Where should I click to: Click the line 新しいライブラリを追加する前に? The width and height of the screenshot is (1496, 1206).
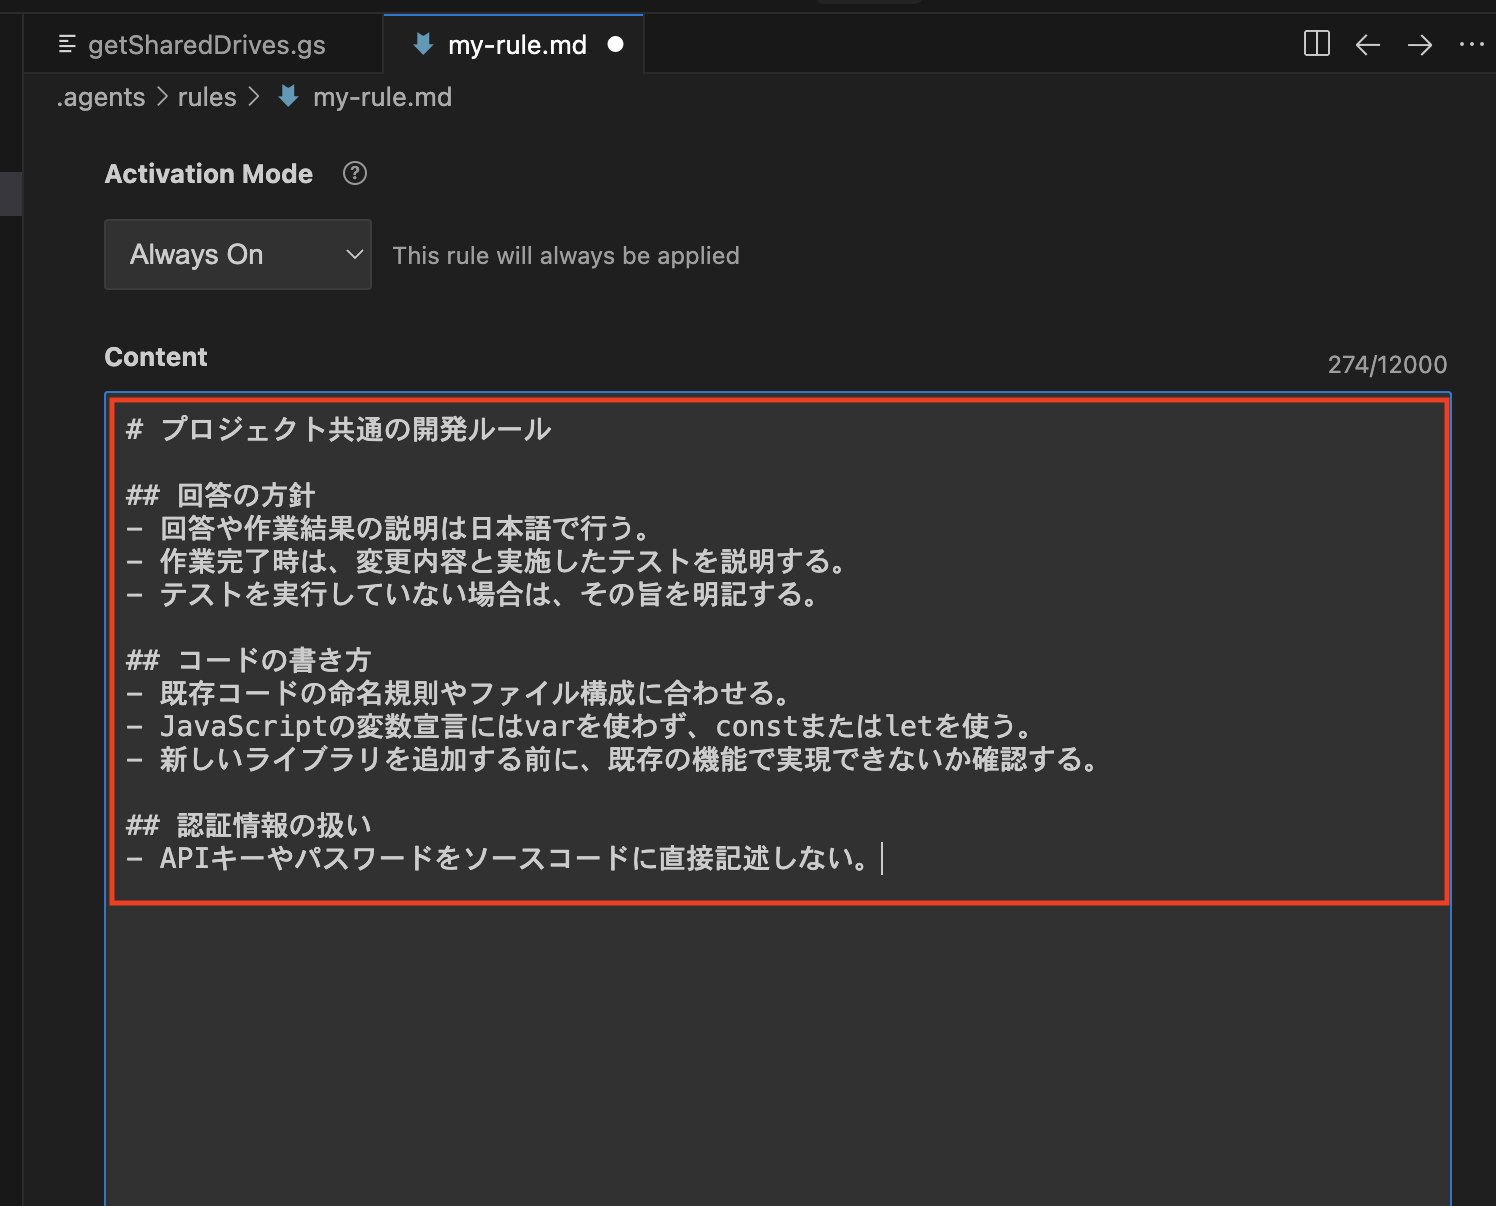[616, 760]
